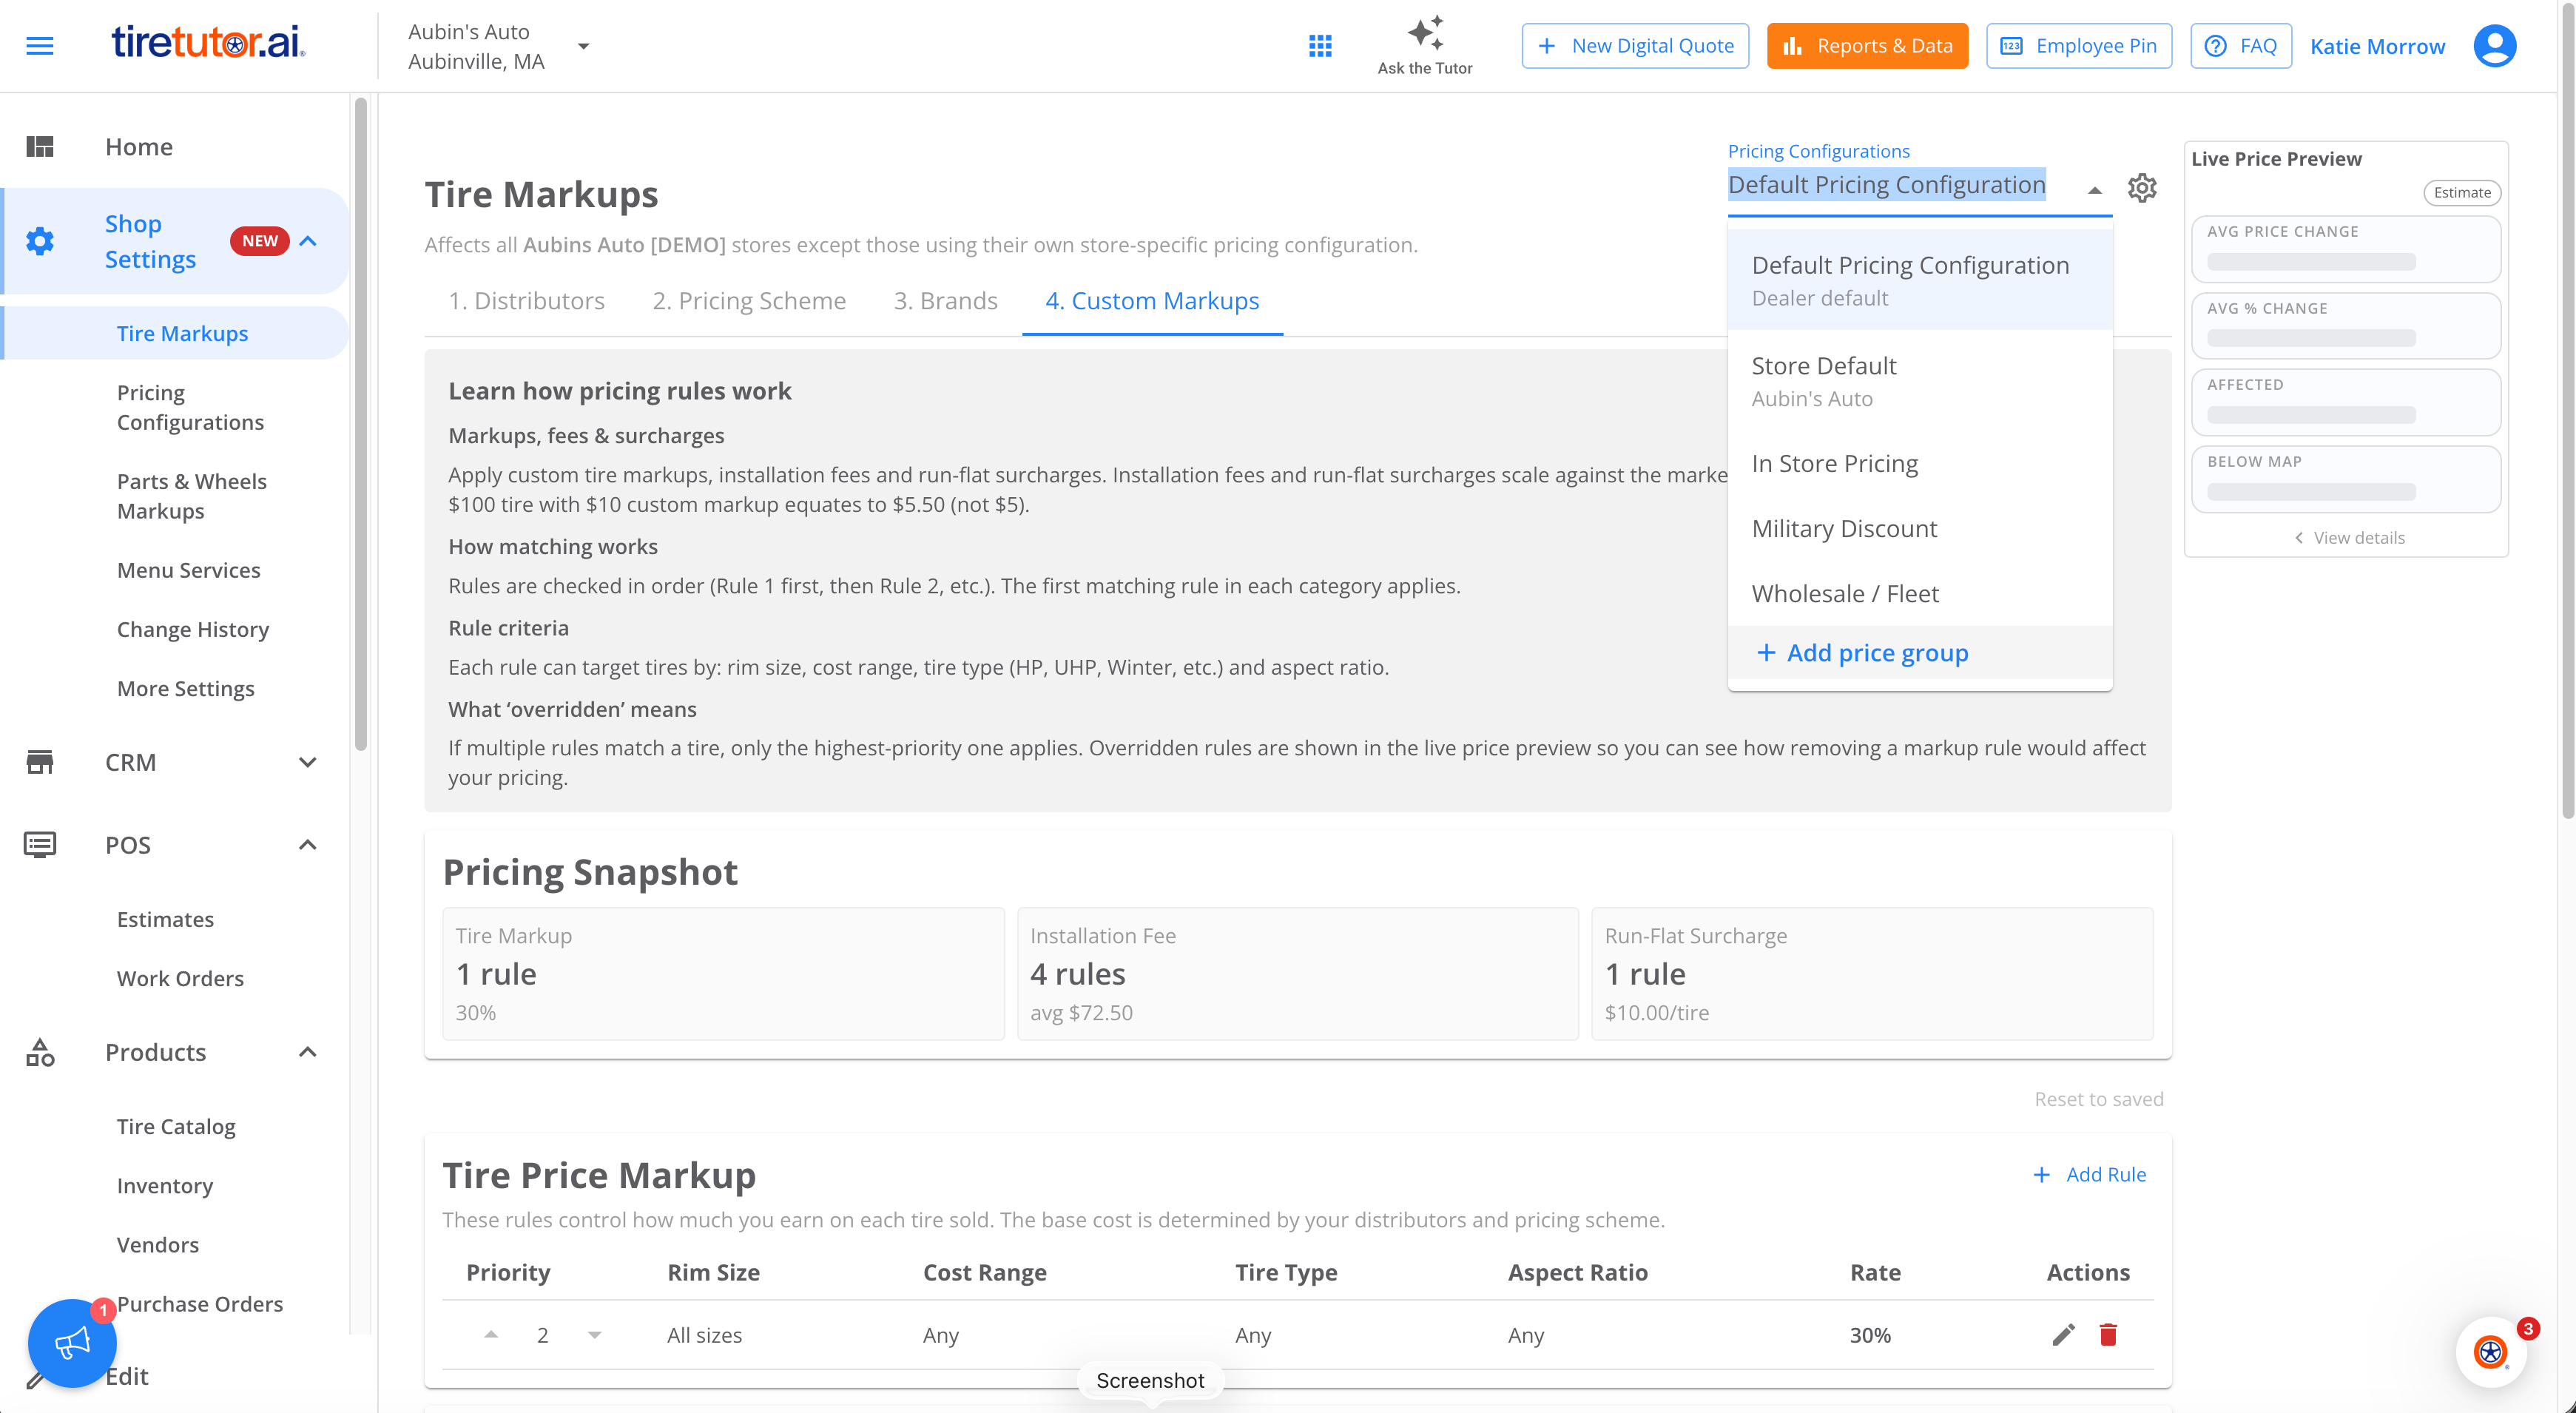Open Change History in sidebar

click(193, 630)
